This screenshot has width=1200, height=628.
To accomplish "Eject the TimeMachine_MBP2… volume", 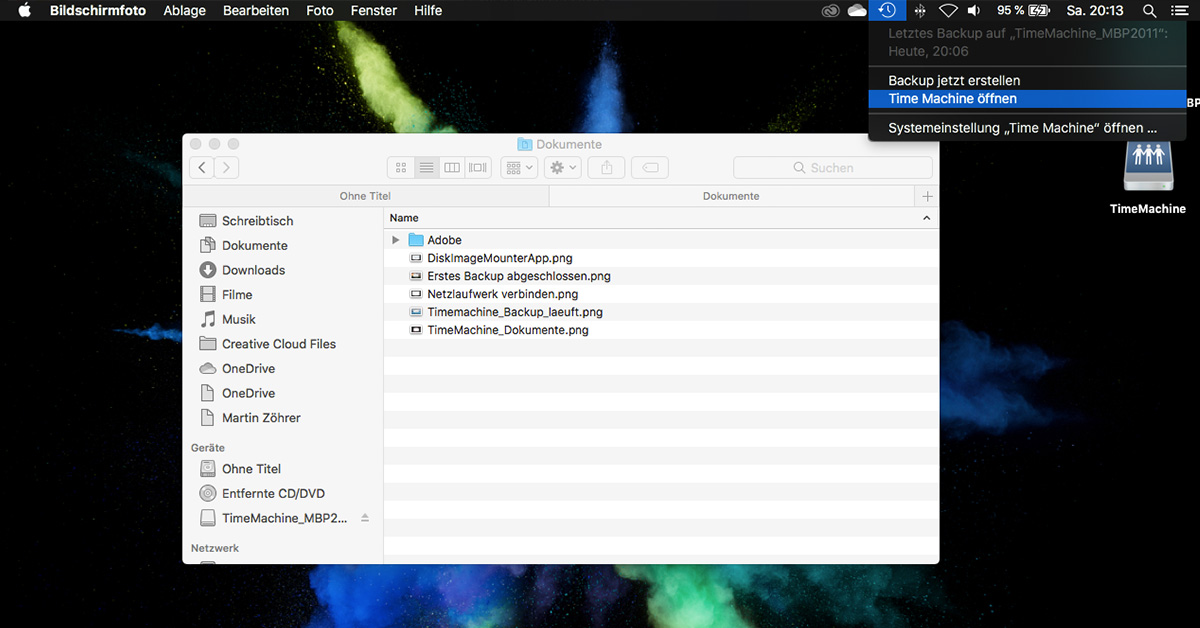I will pyautogui.click(x=365, y=518).
